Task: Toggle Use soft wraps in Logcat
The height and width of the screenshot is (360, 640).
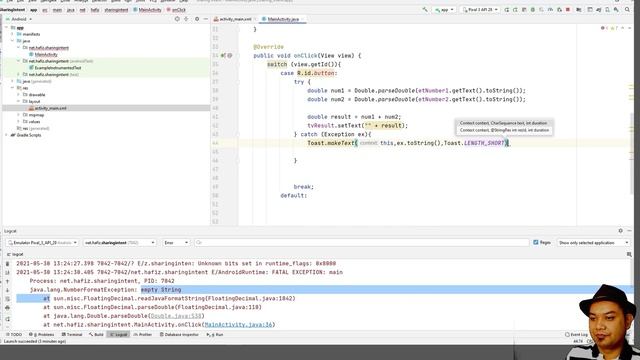Action: pos(7,299)
